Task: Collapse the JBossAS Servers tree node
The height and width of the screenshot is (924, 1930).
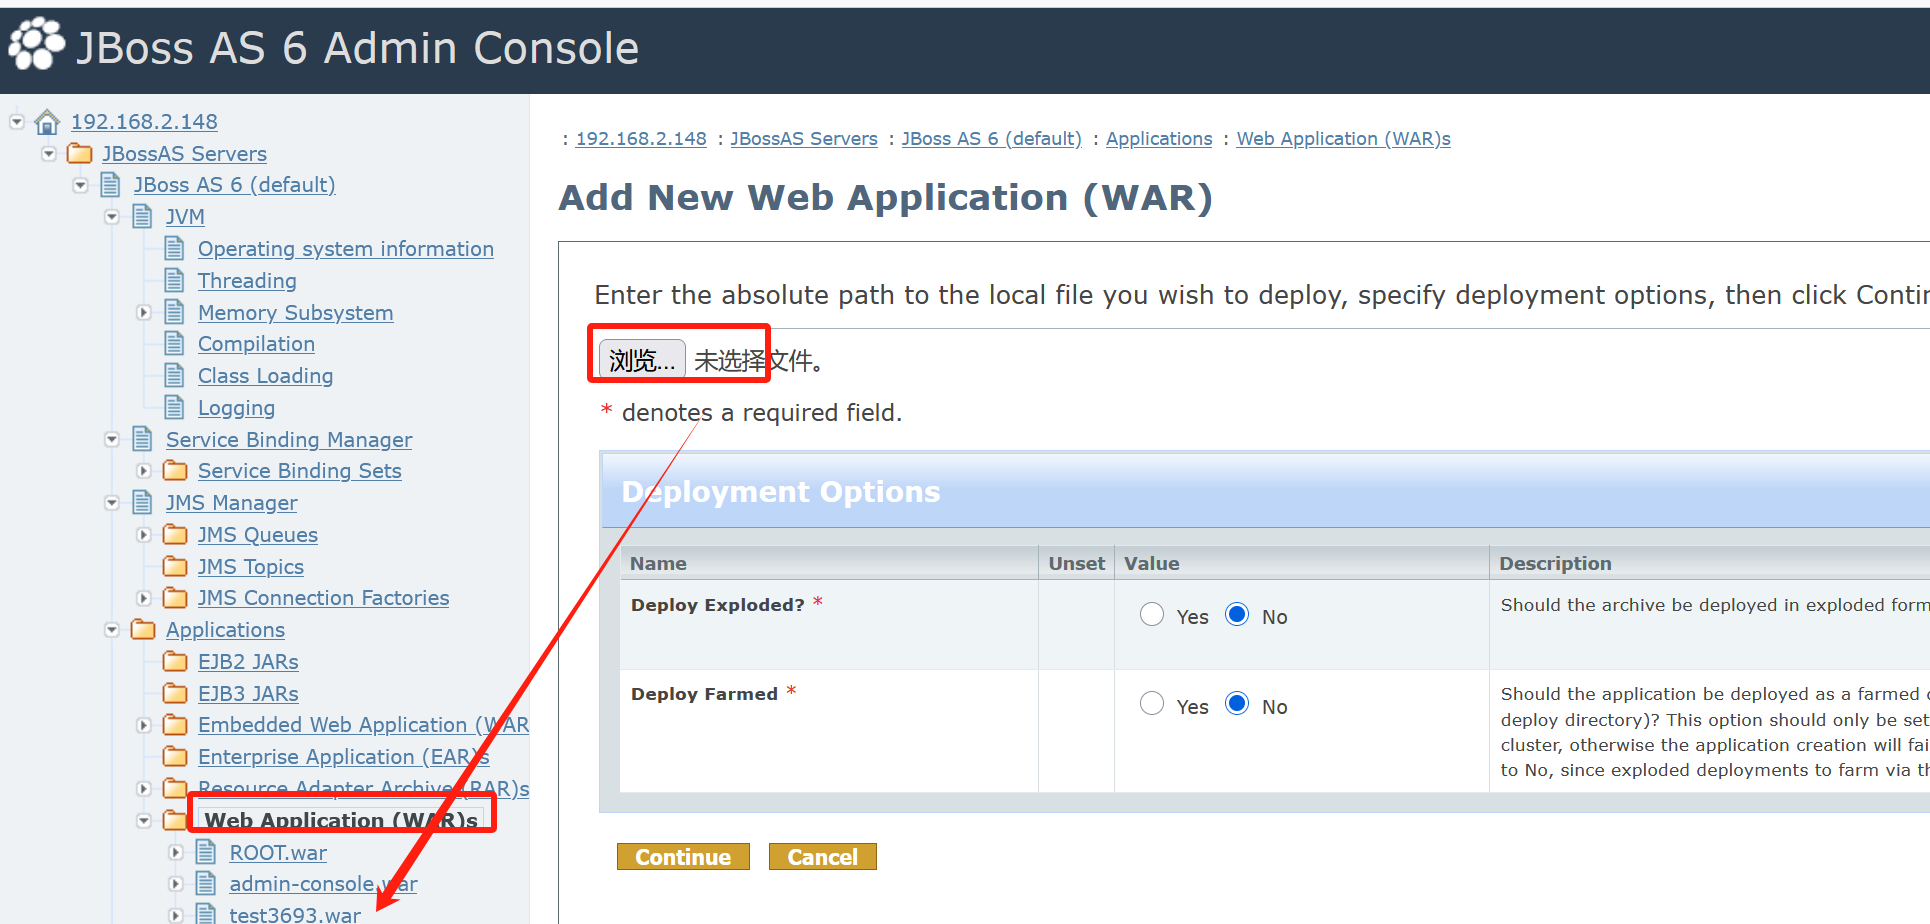Action: (x=49, y=154)
